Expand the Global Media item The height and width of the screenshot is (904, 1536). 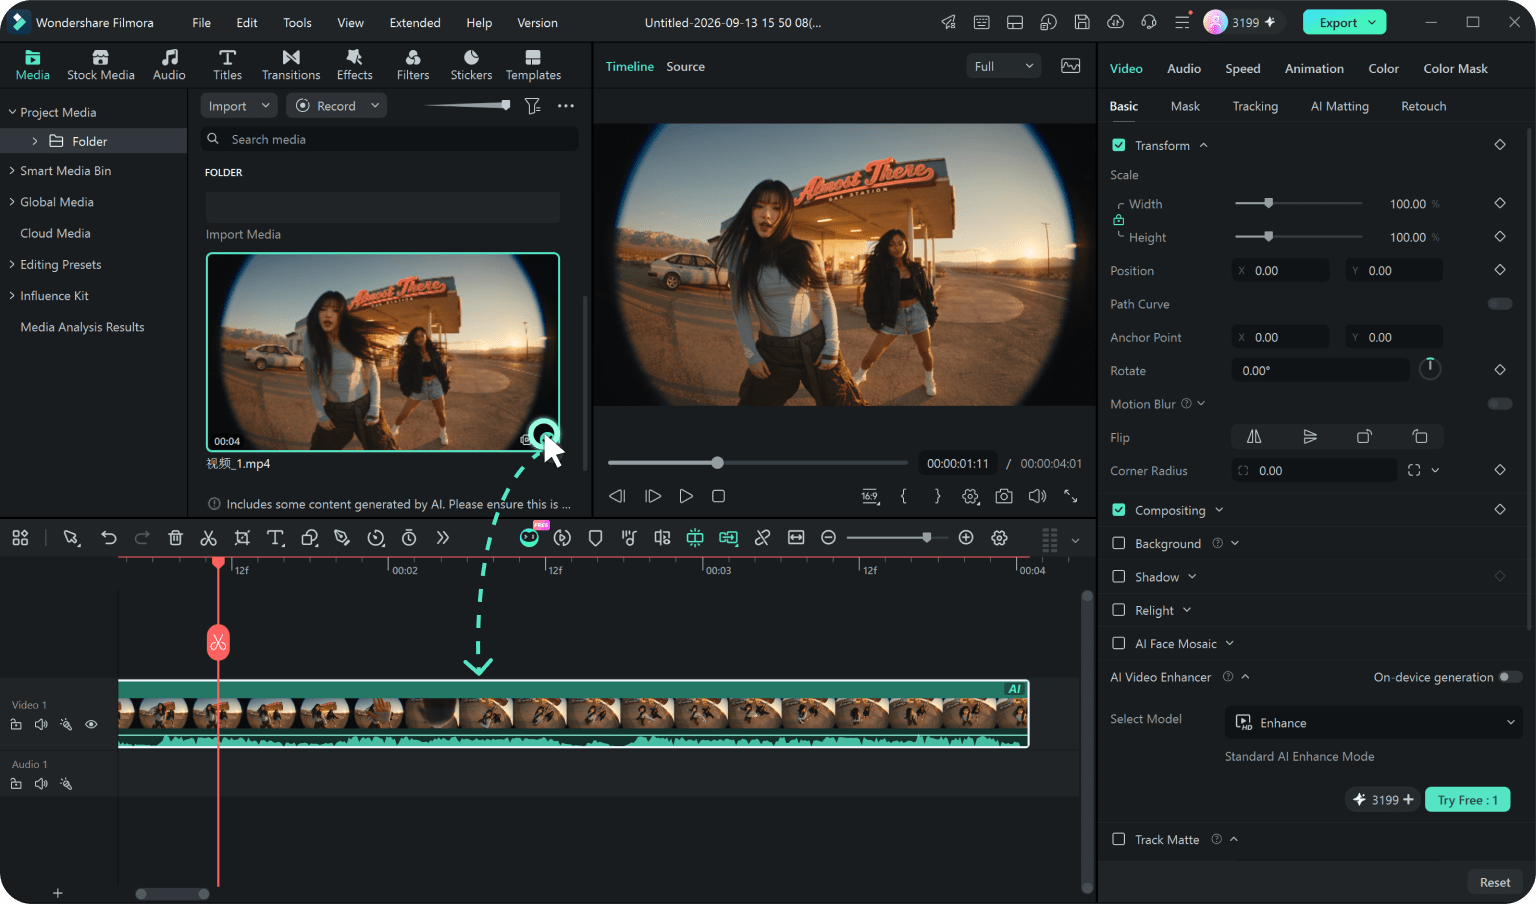[x=12, y=202]
